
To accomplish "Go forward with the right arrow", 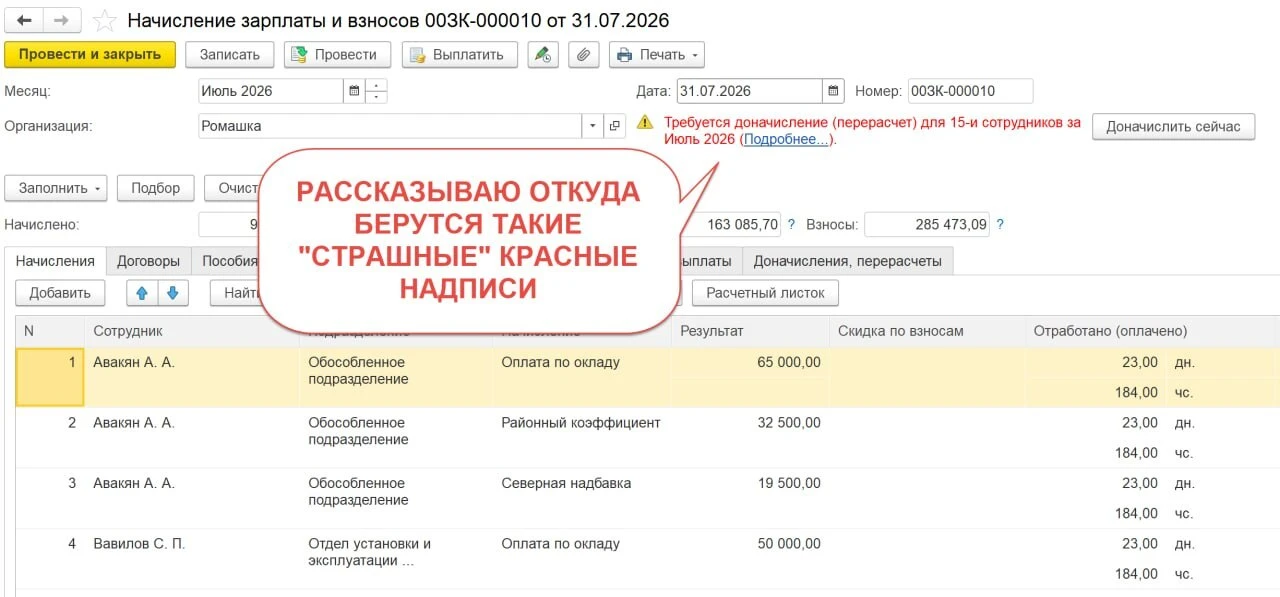I will pos(62,20).
